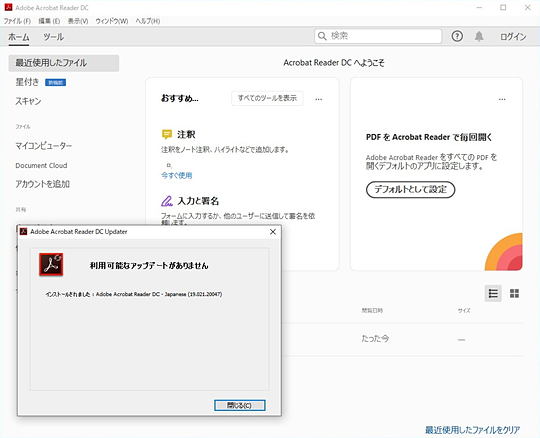Open the default app card three-dot menu
Image resolution: width=540 pixels, height=438 pixels.
pyautogui.click(x=502, y=100)
